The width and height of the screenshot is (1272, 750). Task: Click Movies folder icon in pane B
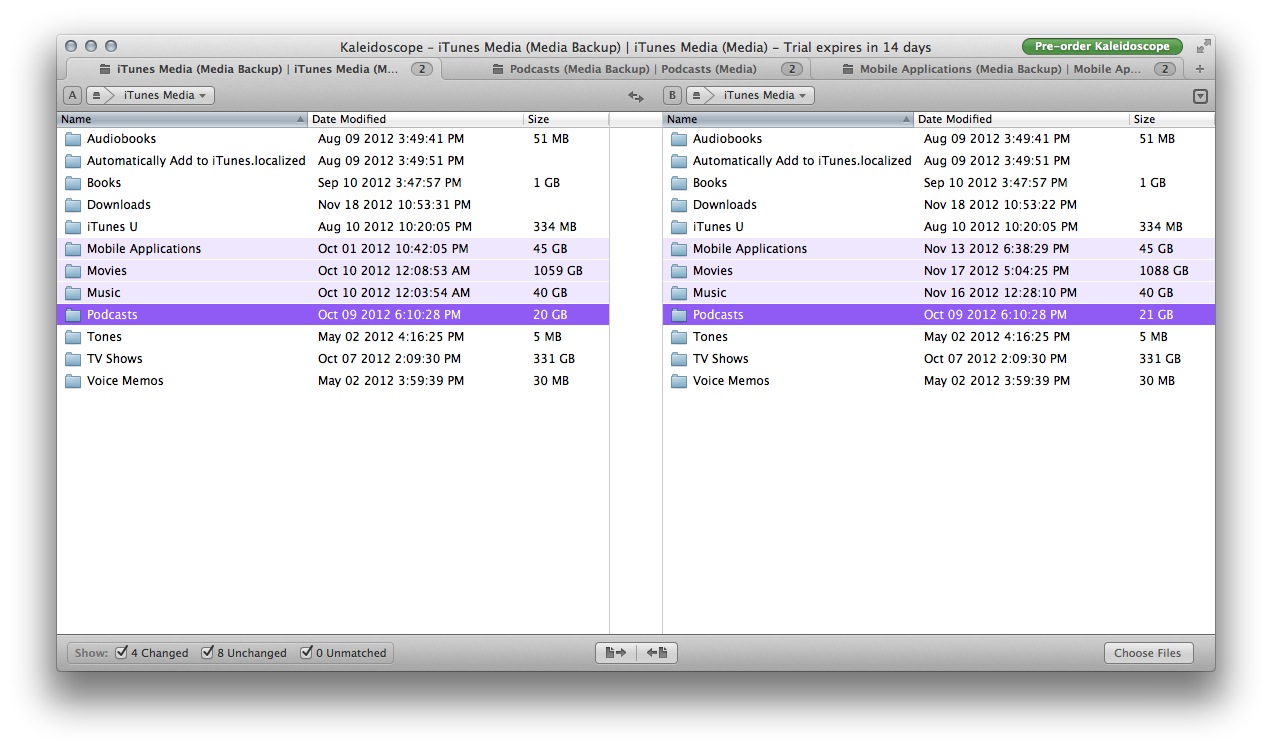click(679, 271)
